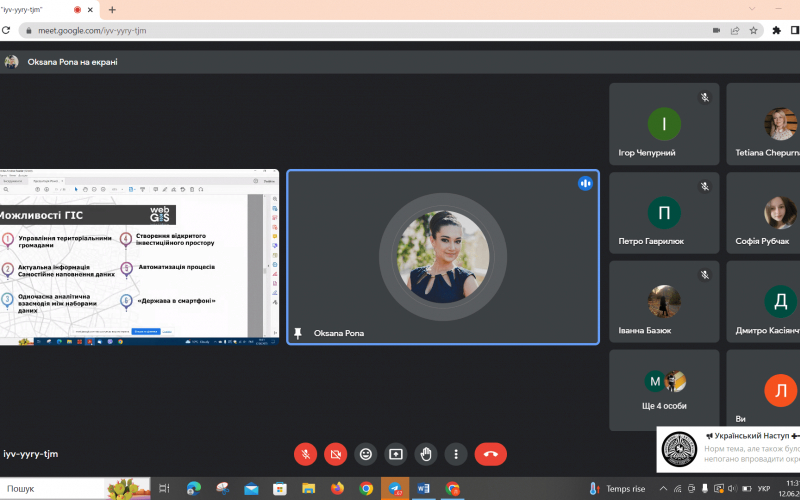The height and width of the screenshot is (500, 800).
Task: Open a new browser tab
Action: click(112, 9)
